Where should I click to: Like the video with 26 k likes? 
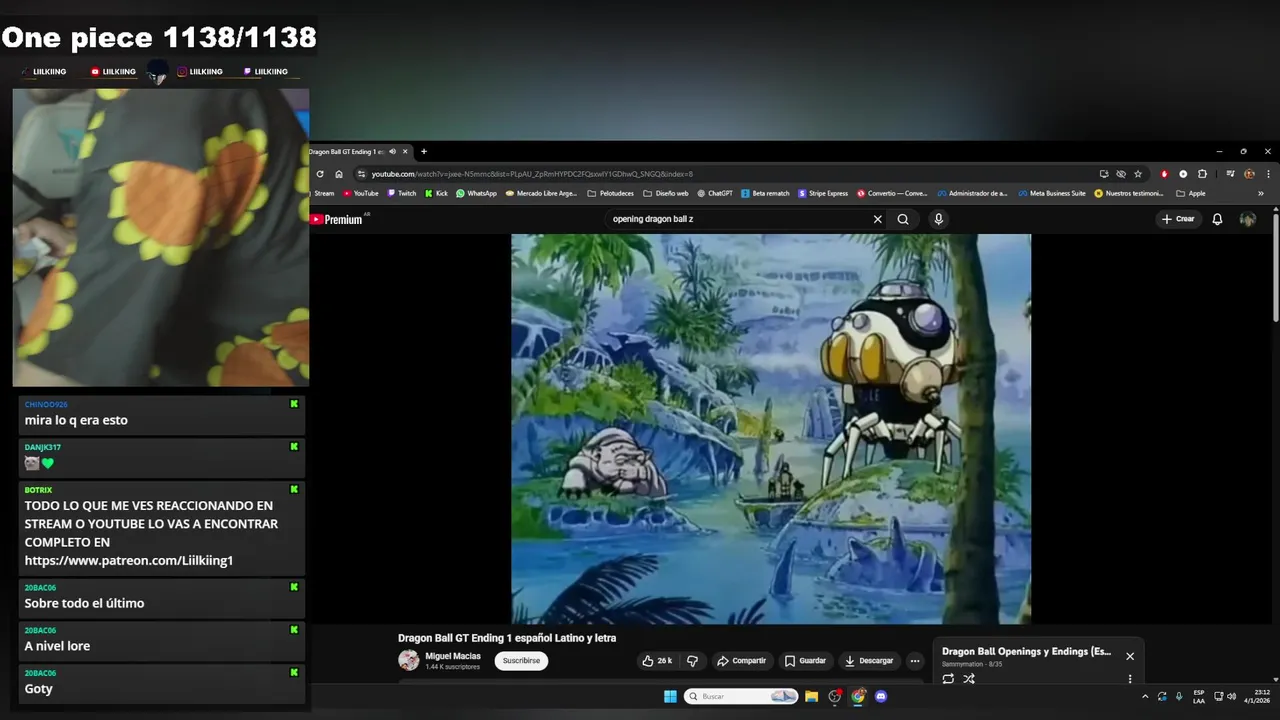[x=657, y=661]
